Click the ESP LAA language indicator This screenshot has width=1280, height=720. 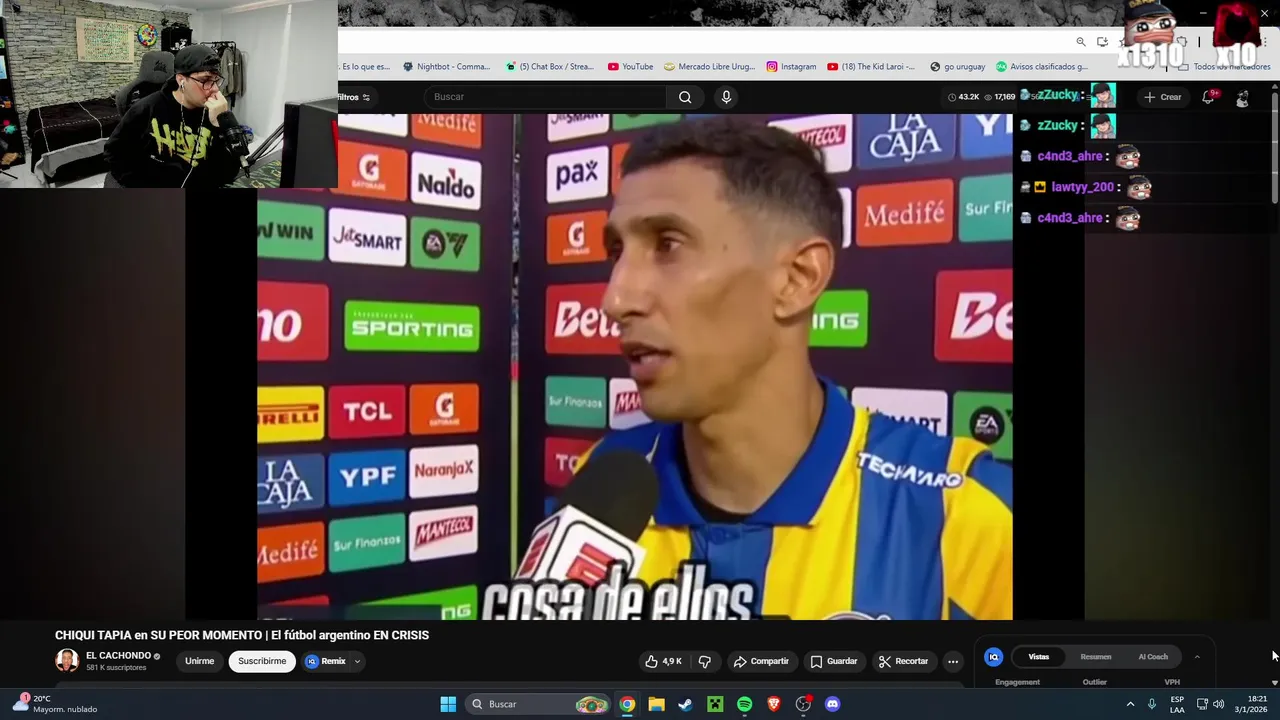[1177, 704]
